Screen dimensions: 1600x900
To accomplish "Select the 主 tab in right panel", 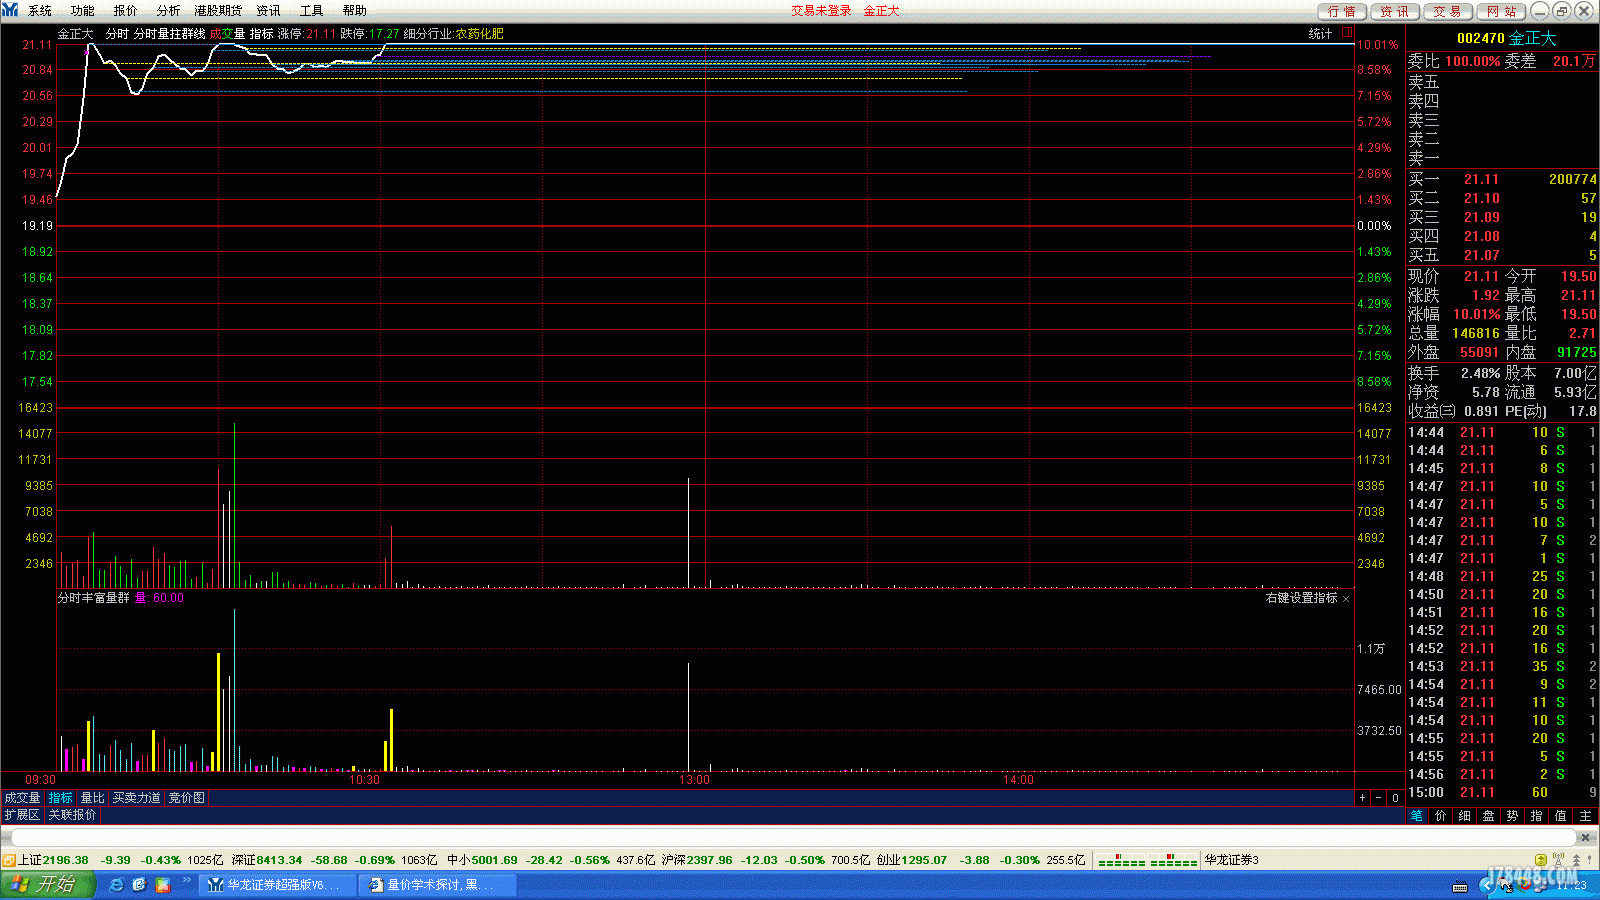I will (x=1585, y=816).
